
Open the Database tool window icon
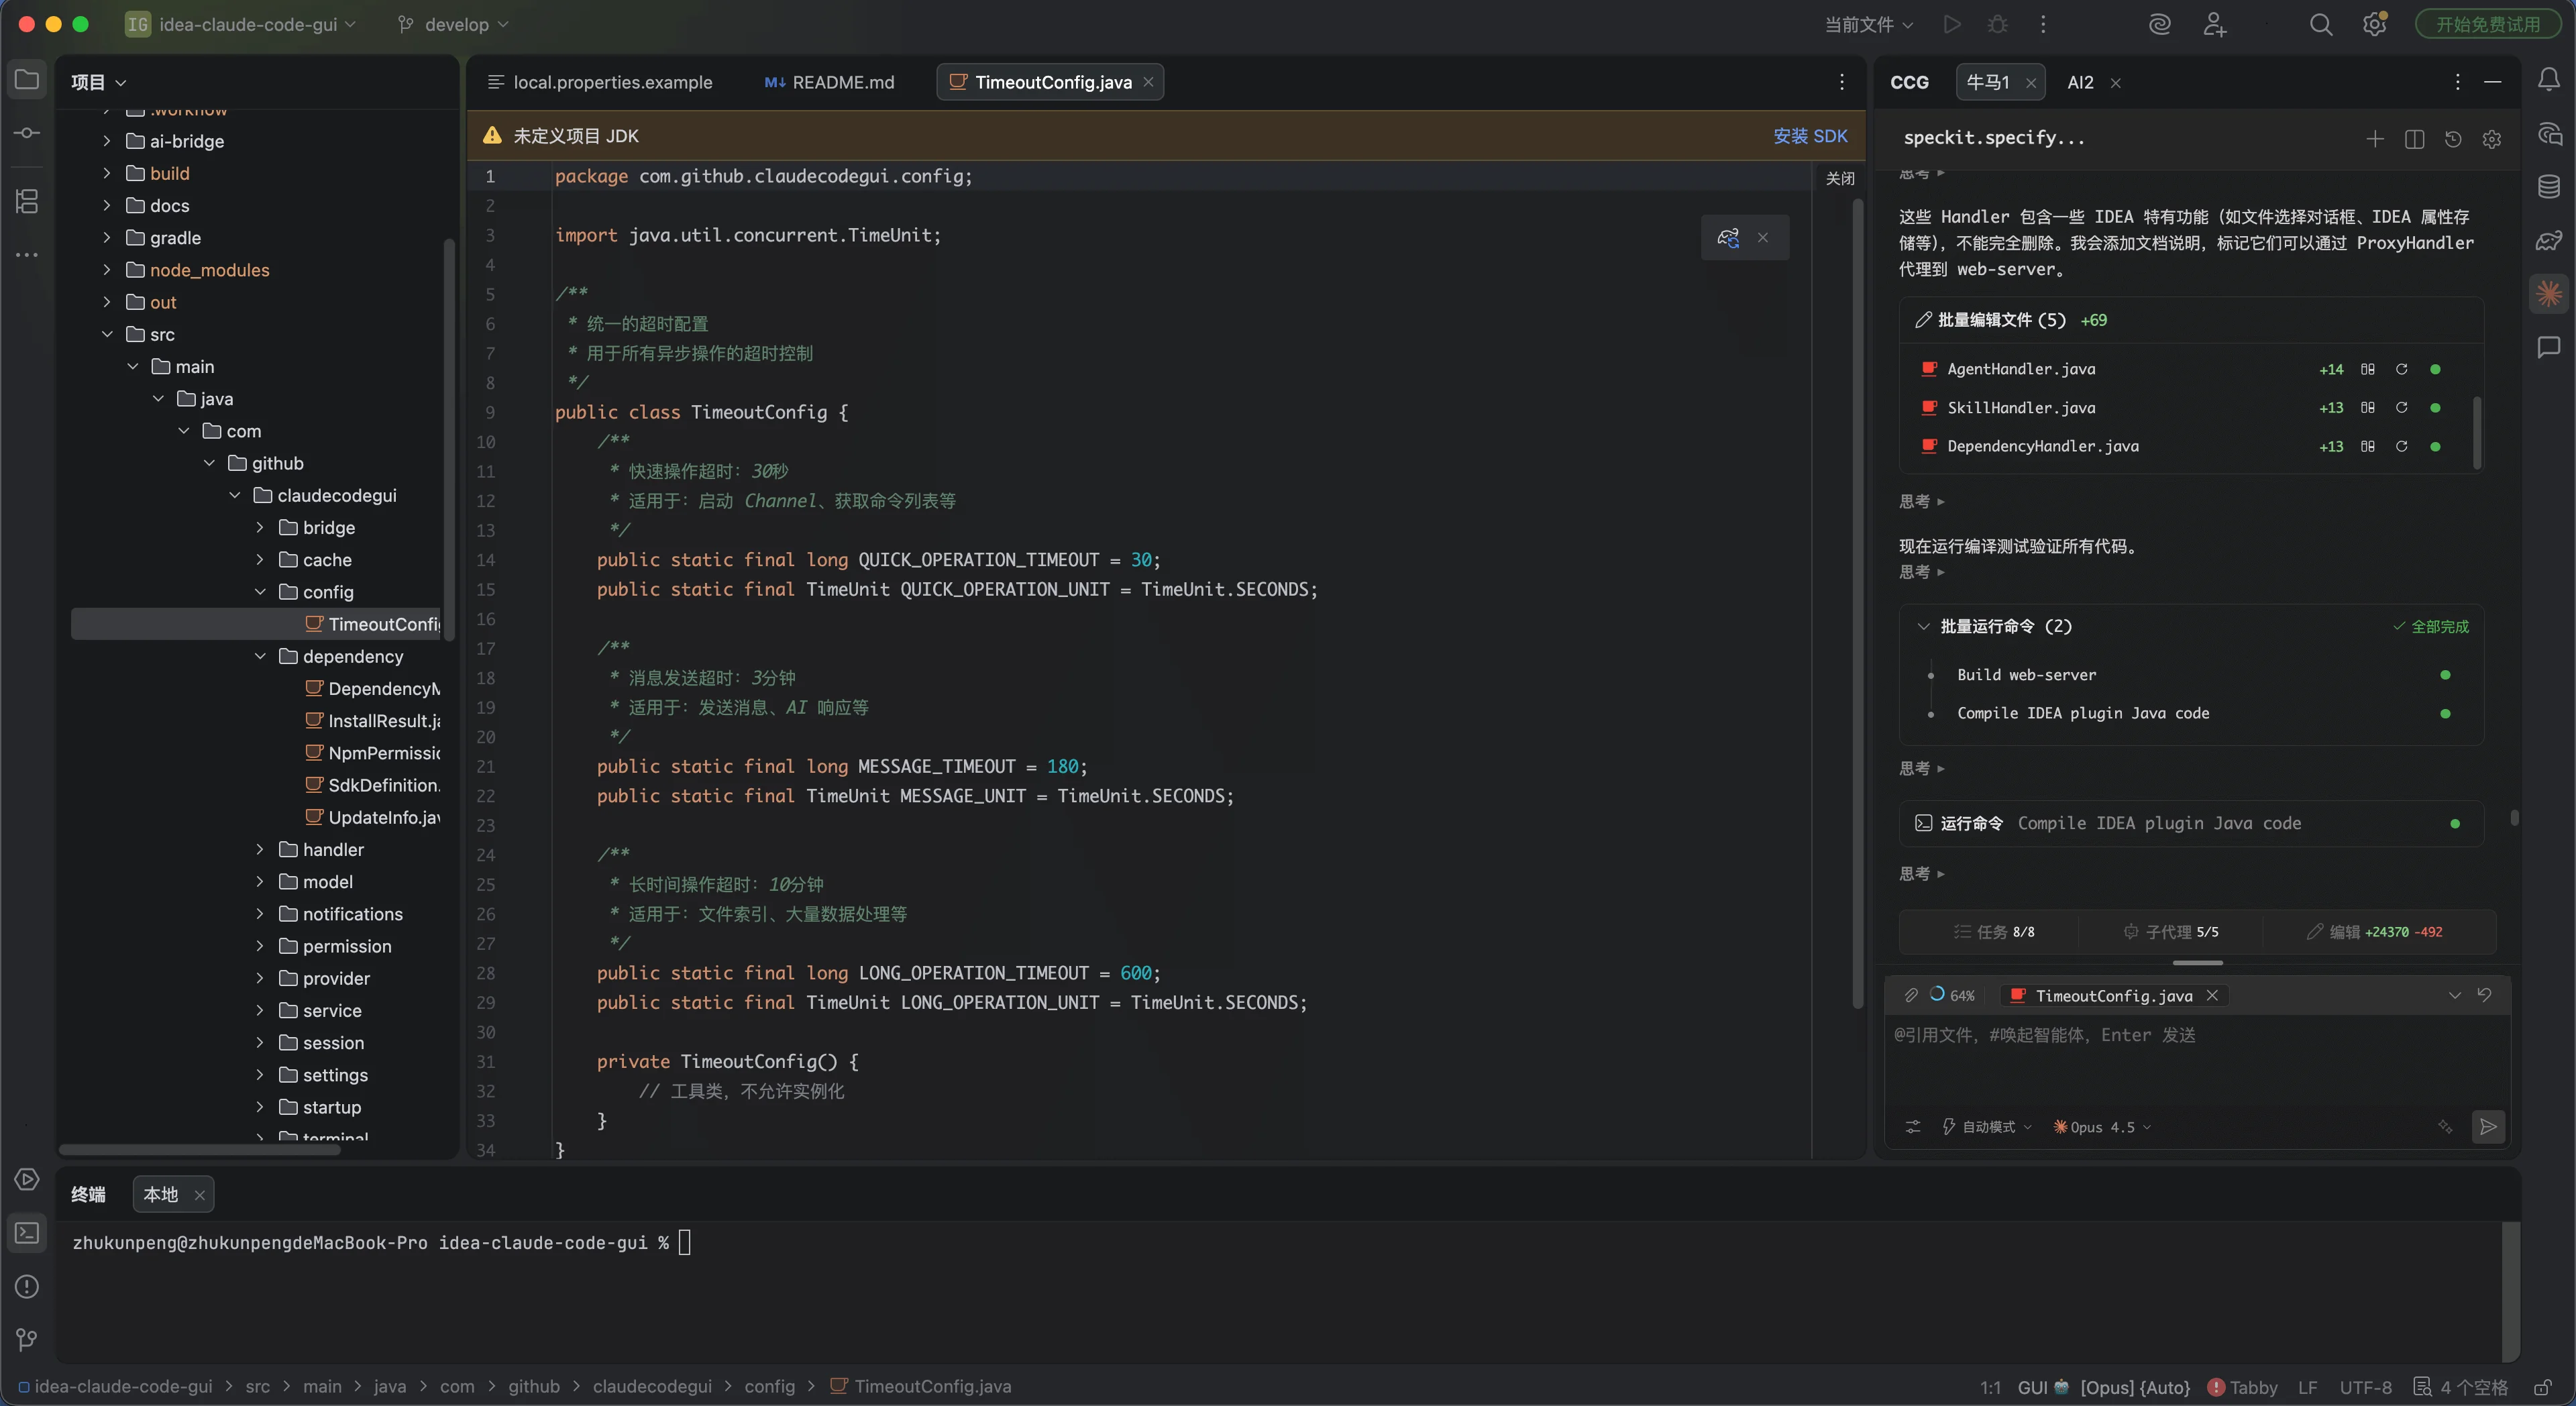(x=2549, y=187)
